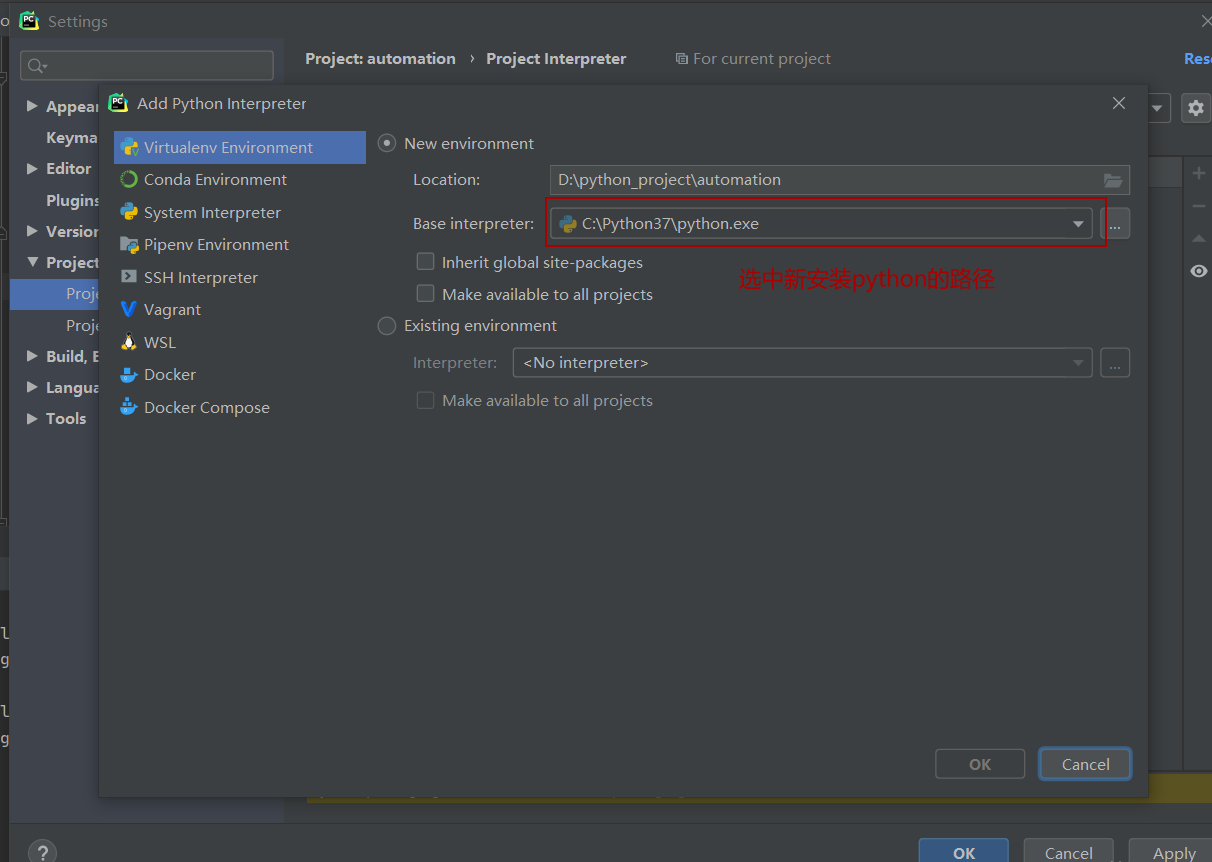Open the Location folder browser
1212x862 pixels.
[1114, 180]
